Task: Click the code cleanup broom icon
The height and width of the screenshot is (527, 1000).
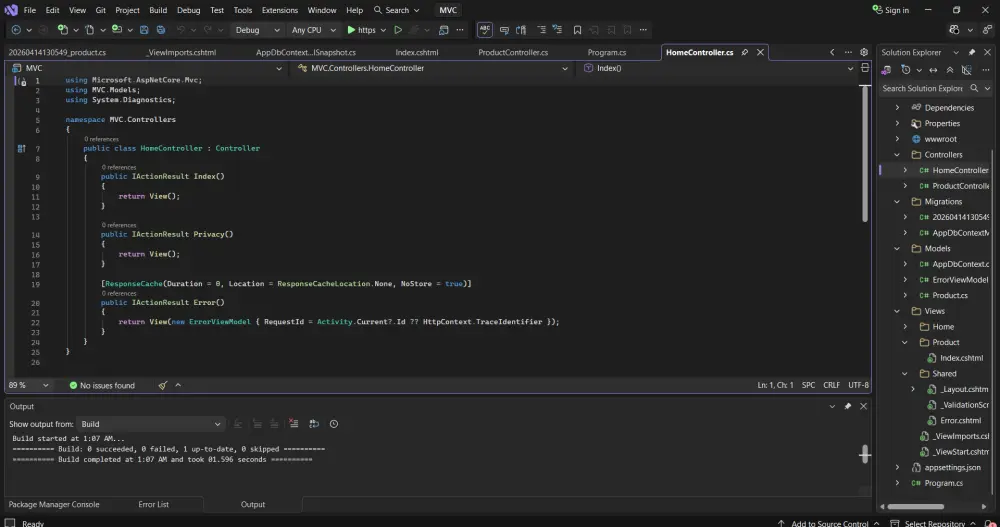Action: tap(163, 385)
